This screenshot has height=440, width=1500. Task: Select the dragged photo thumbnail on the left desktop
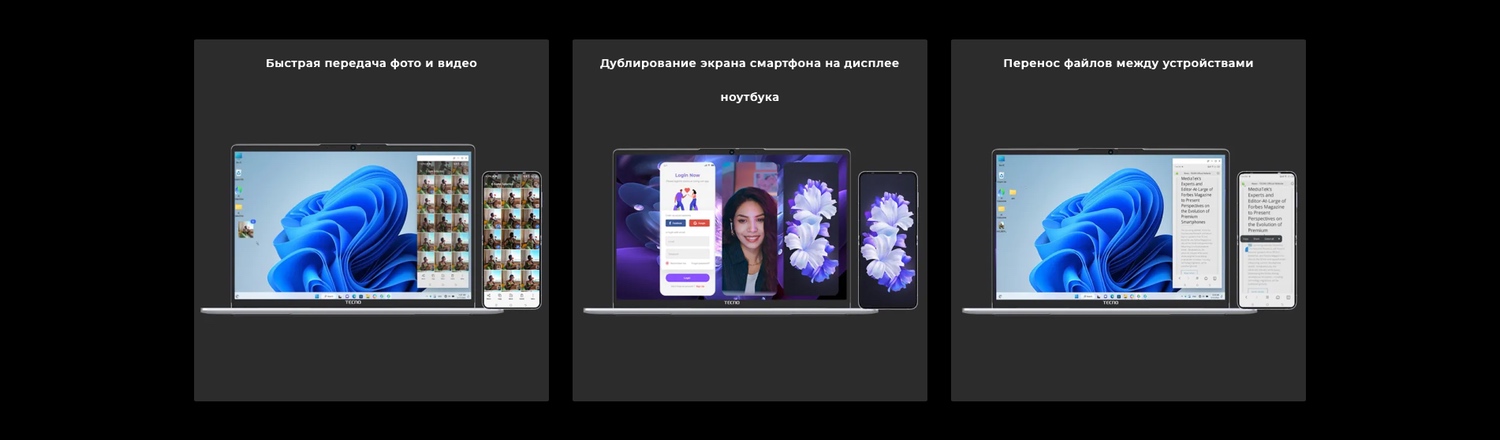245,229
